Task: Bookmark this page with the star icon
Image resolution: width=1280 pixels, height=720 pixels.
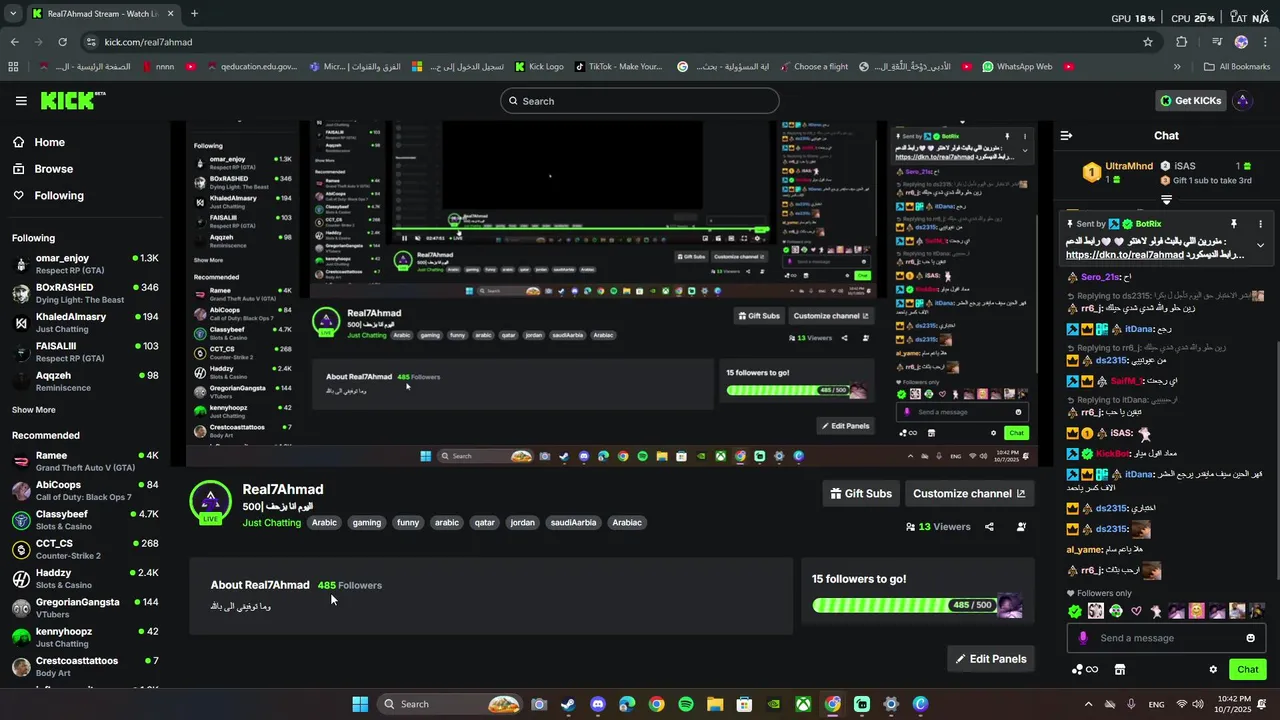Action: click(1148, 42)
